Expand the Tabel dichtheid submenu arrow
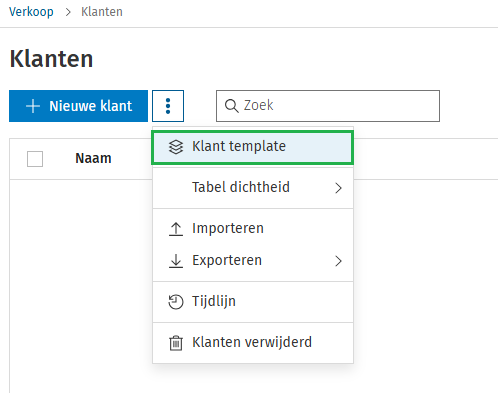 pyautogui.click(x=338, y=188)
